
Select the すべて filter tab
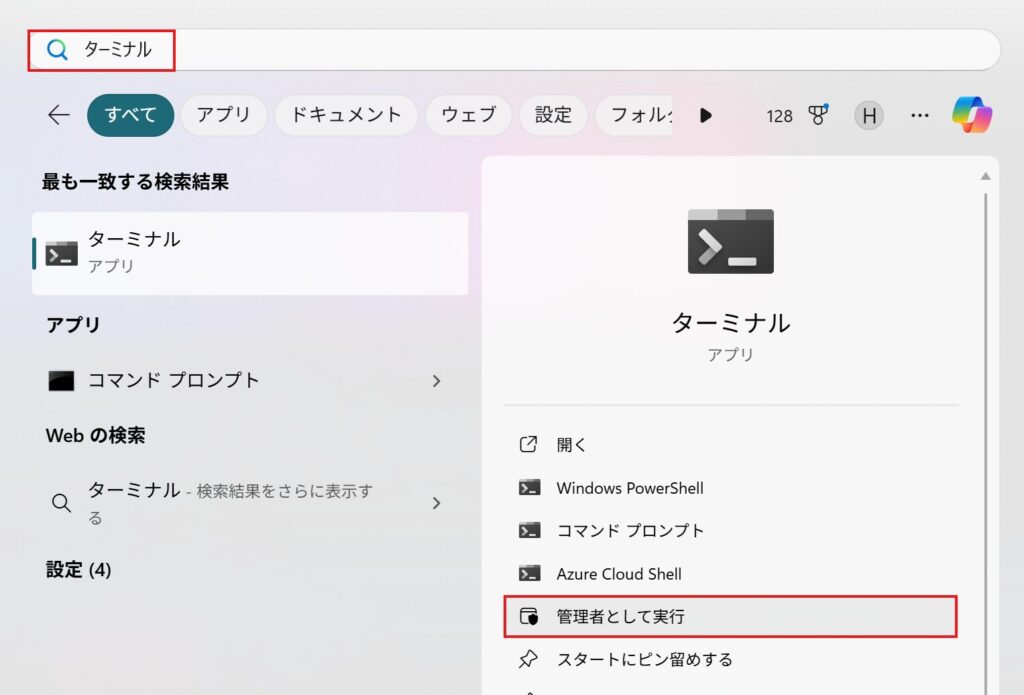pyautogui.click(x=131, y=116)
